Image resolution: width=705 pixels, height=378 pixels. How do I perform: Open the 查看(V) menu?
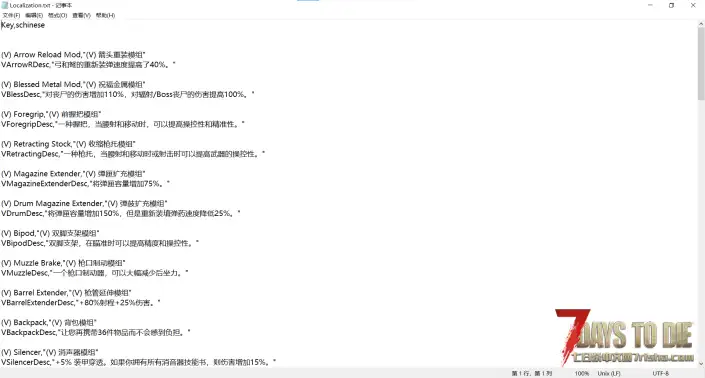point(81,15)
